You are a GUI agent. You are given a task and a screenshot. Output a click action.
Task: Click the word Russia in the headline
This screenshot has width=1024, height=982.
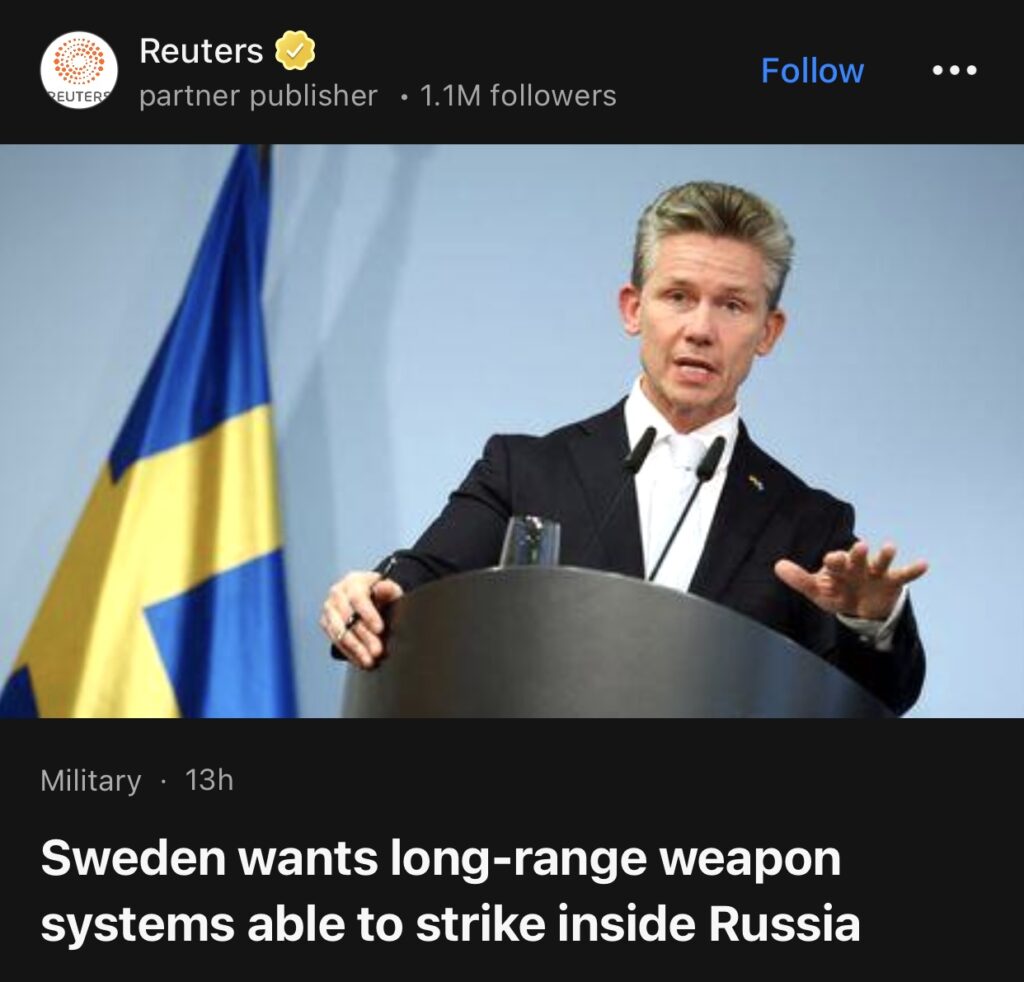[x=785, y=923]
